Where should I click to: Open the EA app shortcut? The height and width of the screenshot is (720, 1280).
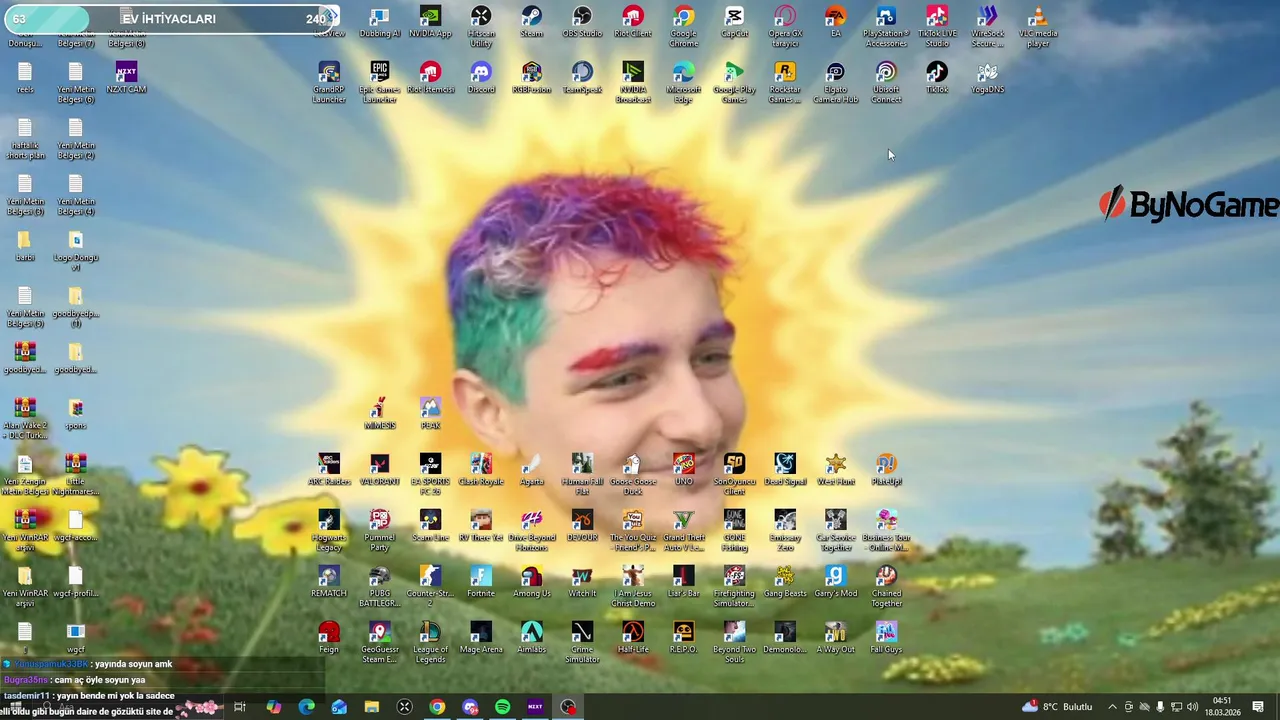tap(835, 22)
